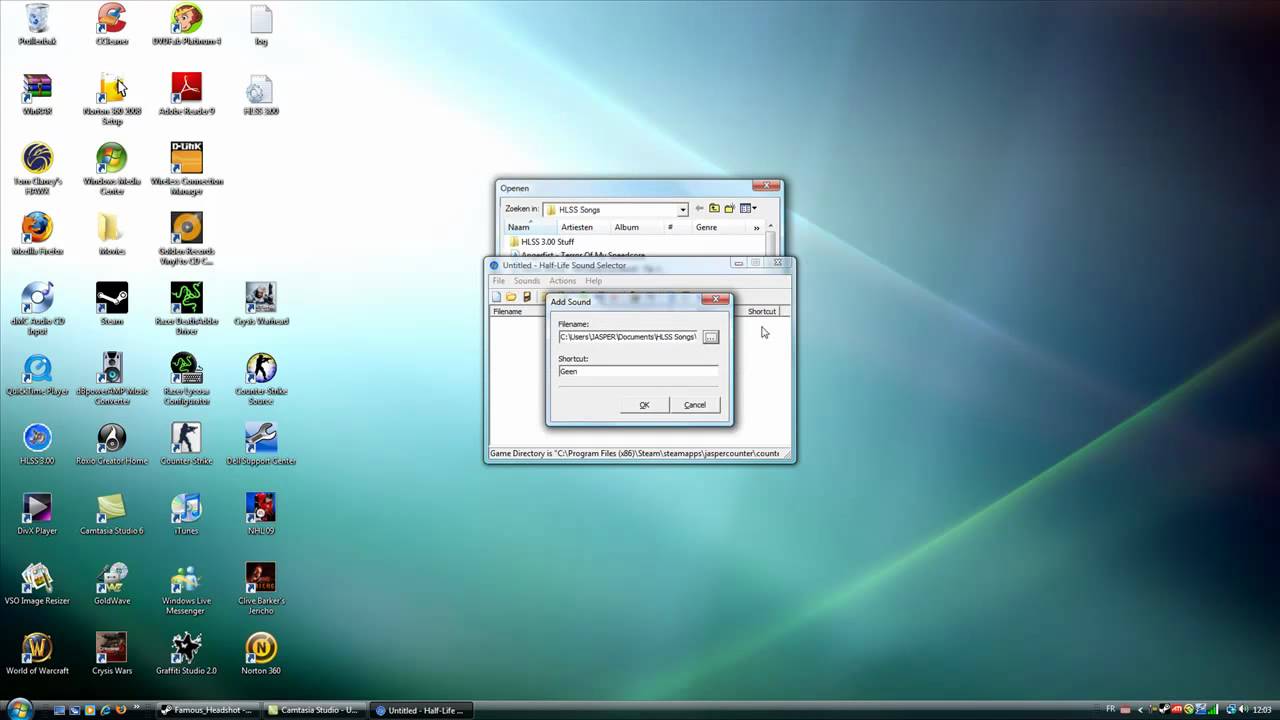Select the DVDFab Platinum 4 desktop icon
1280x720 pixels.
[x=186, y=25]
